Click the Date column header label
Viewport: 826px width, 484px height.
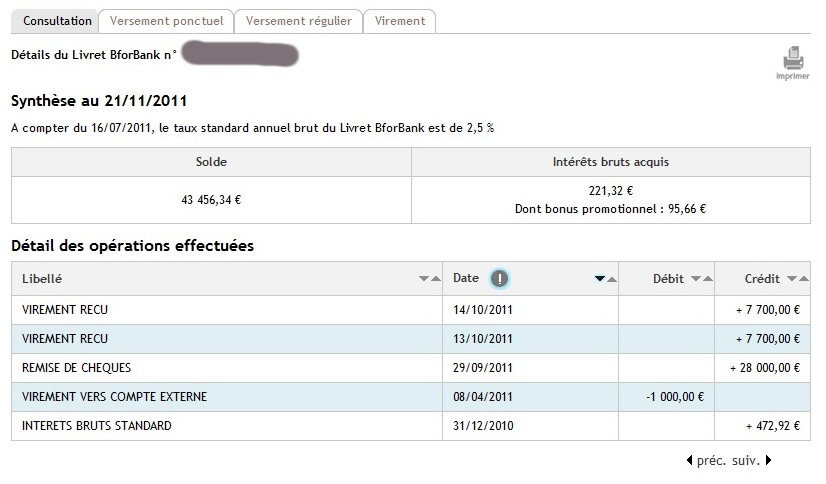tap(466, 278)
